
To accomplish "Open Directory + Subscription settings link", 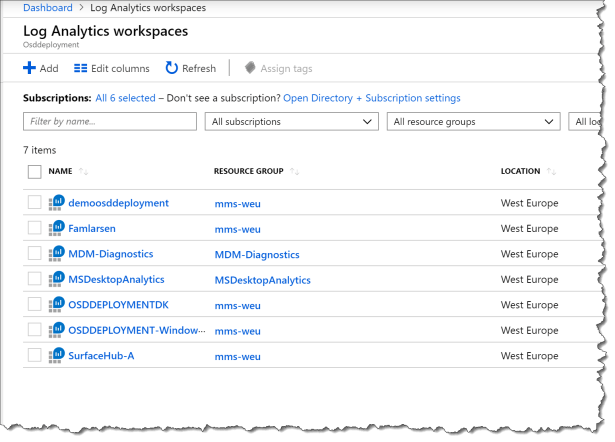I will (372, 98).
